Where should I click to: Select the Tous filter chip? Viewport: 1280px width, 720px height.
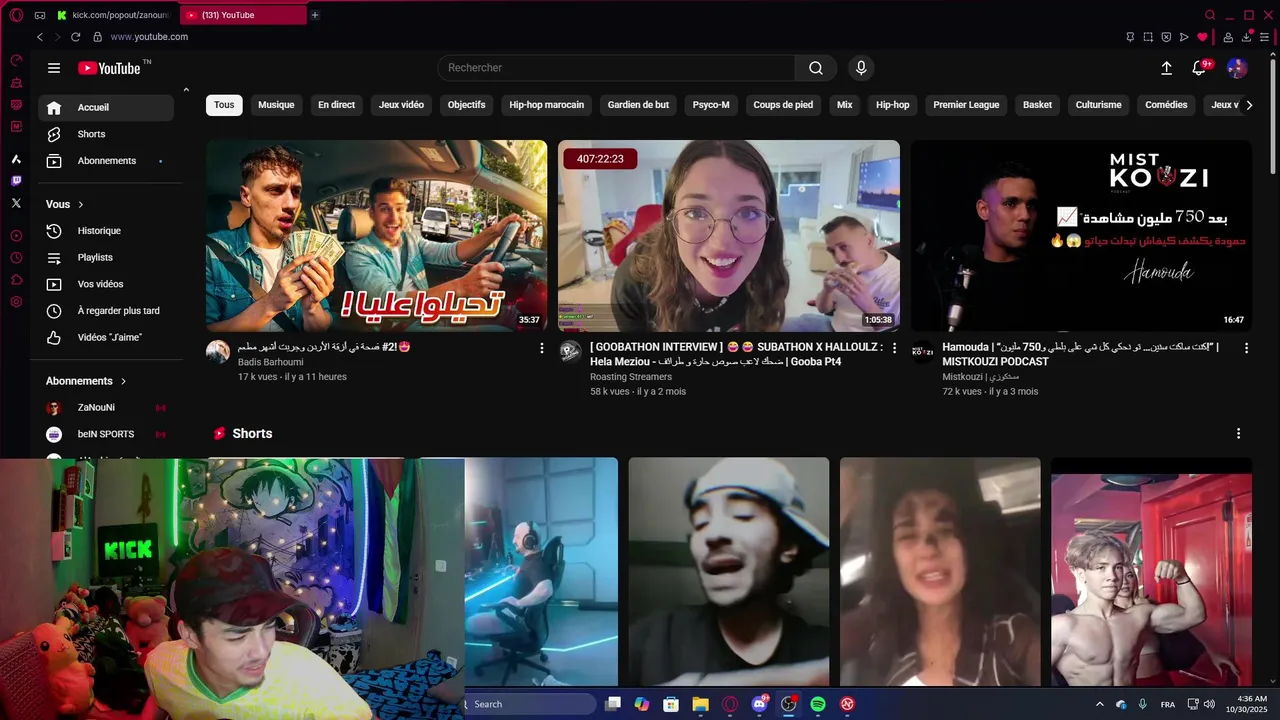pyautogui.click(x=224, y=105)
